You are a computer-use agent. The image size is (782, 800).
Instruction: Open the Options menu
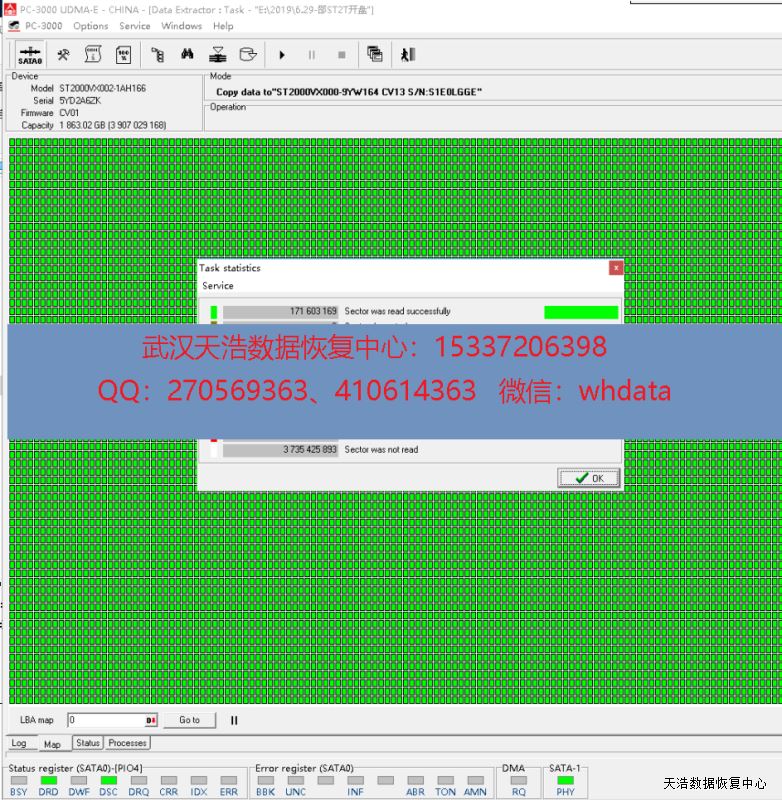pyautogui.click(x=91, y=26)
